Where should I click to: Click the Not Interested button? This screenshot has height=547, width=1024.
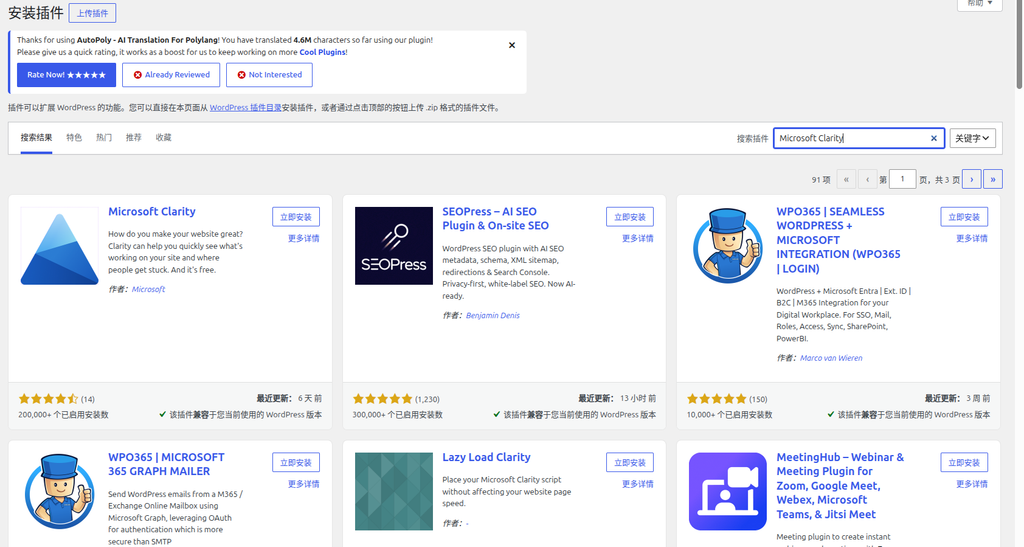point(269,75)
